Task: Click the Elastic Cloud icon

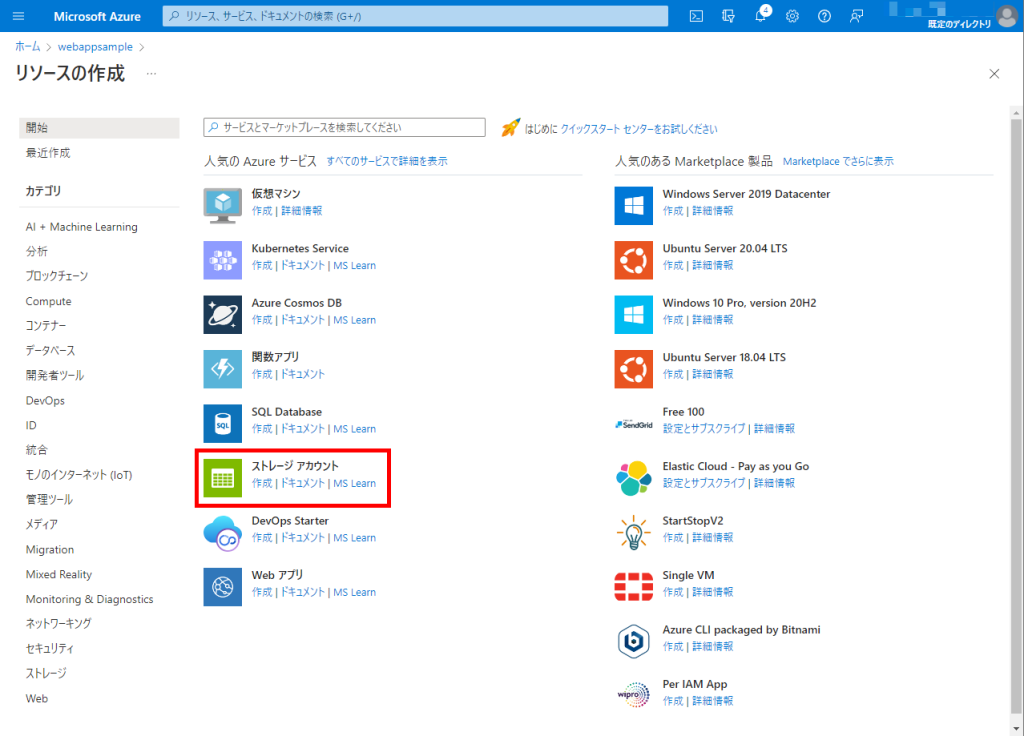Action: [633, 478]
